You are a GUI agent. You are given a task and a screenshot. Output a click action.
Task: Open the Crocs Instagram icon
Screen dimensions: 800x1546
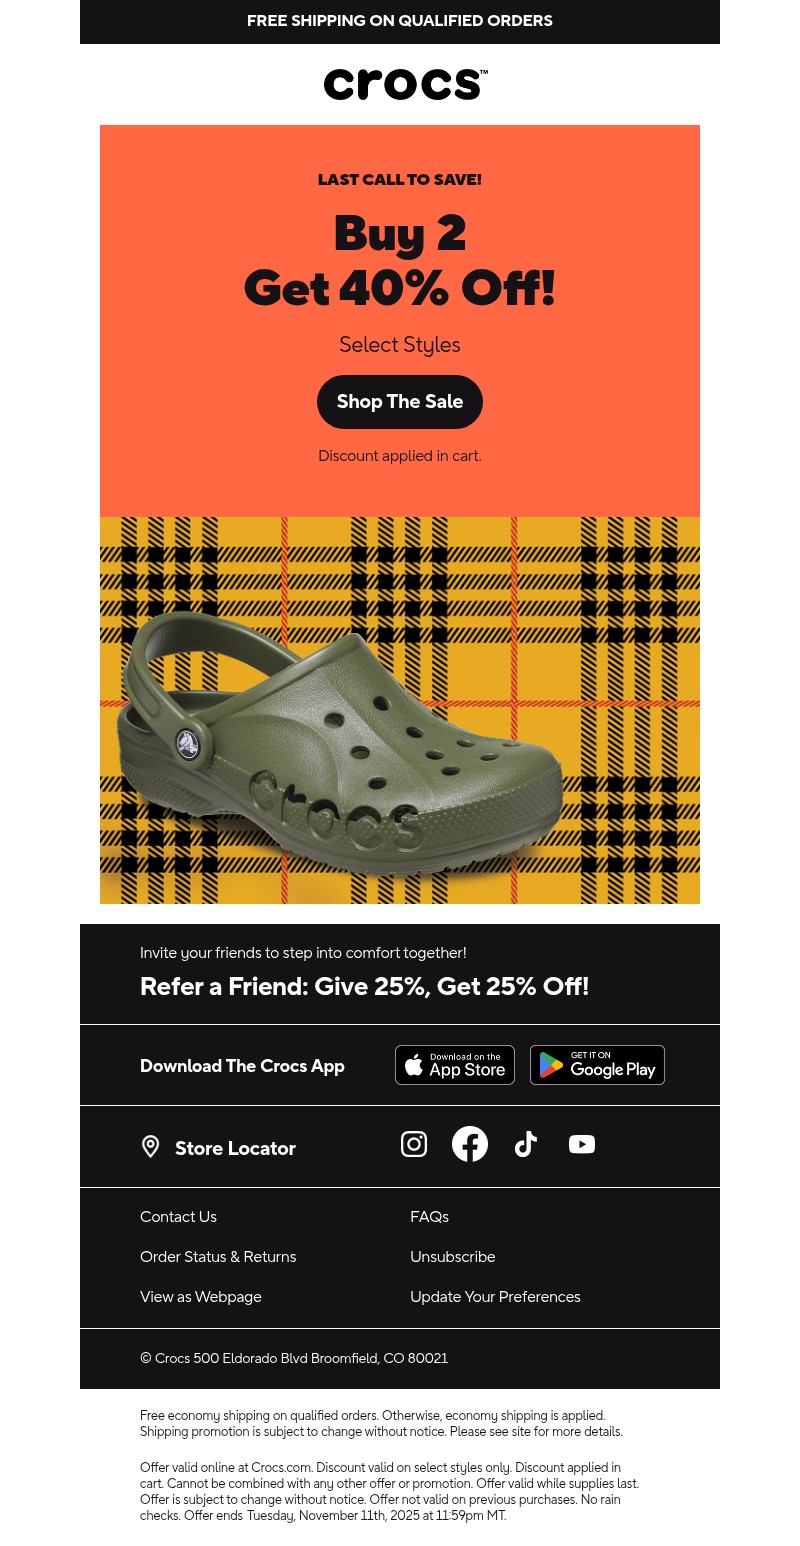[x=414, y=1144]
